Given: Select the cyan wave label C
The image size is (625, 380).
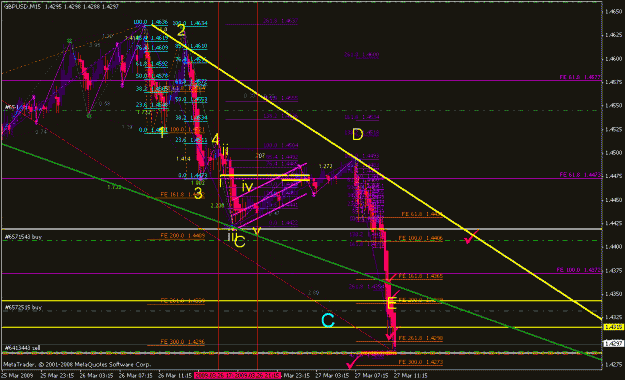Looking at the screenshot, I should coord(328,320).
